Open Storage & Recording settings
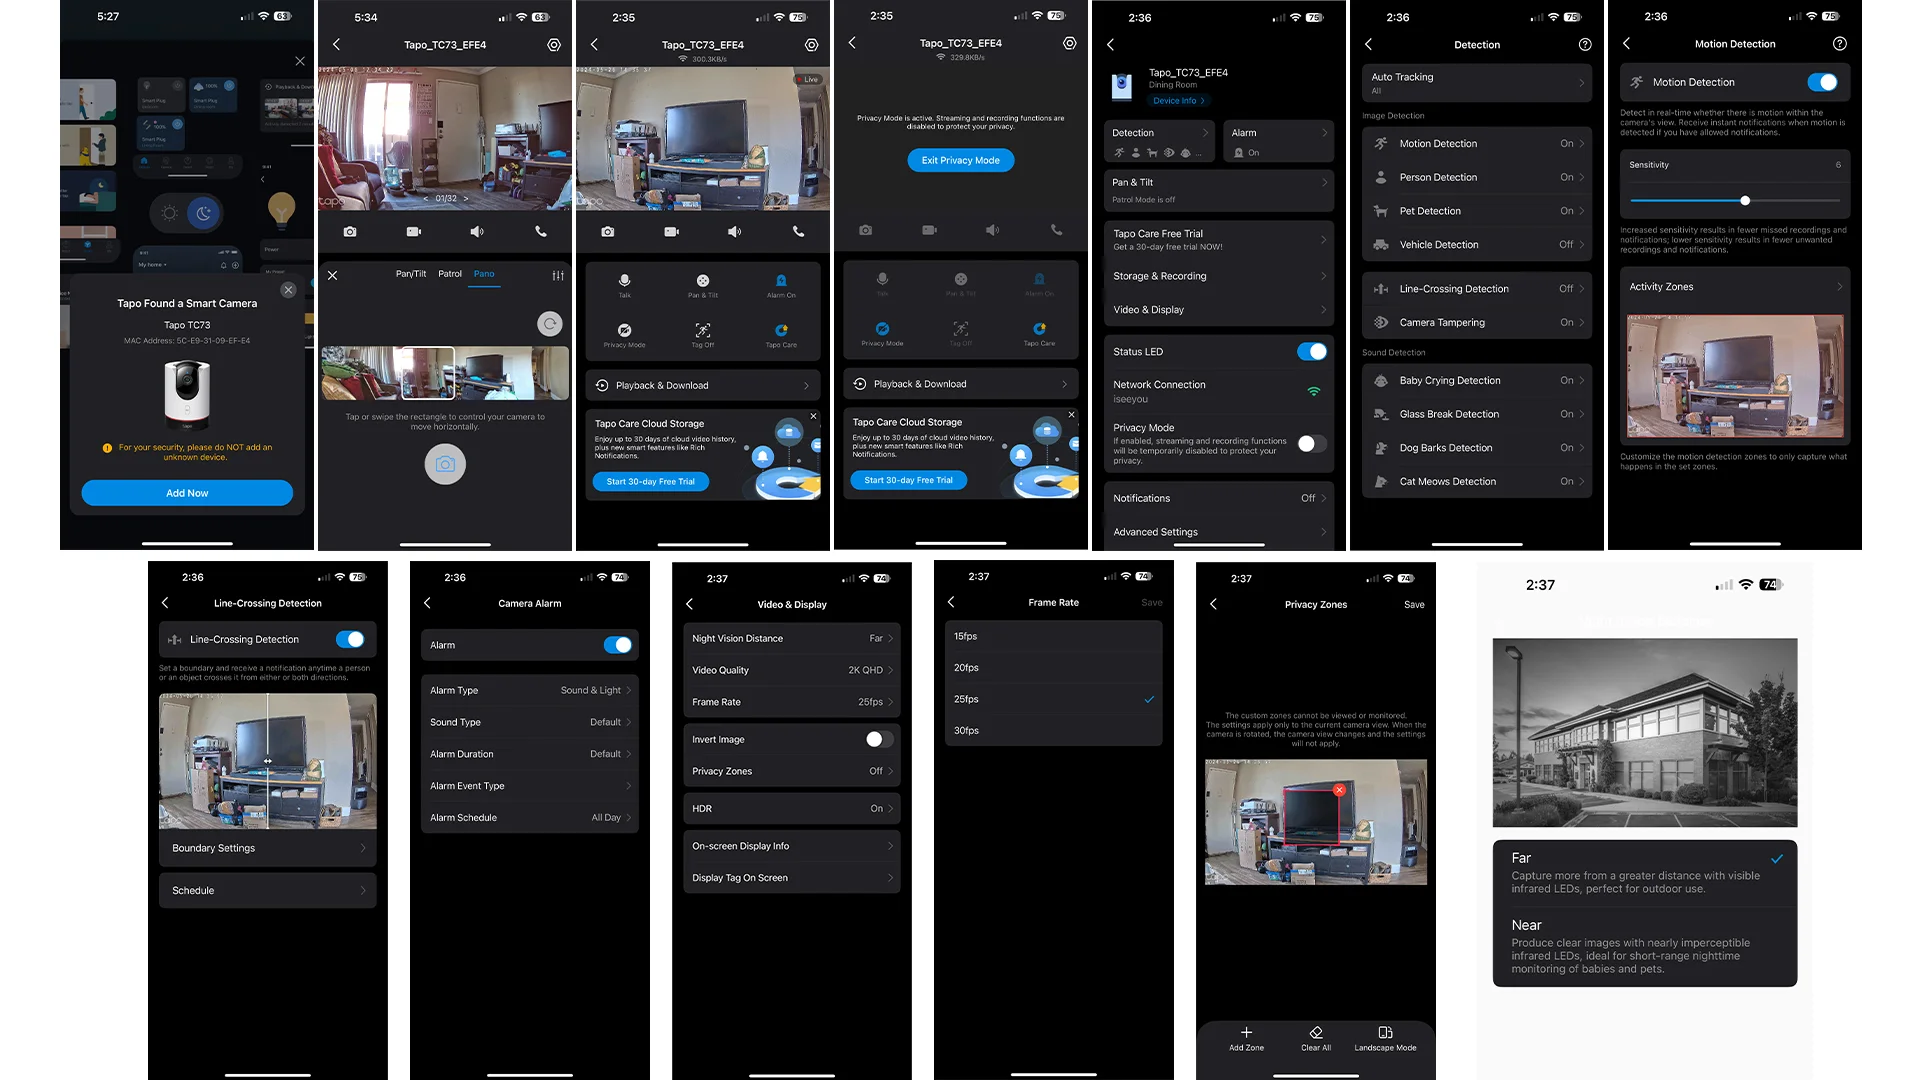Viewport: 1920px width, 1080px height. 1218,276
